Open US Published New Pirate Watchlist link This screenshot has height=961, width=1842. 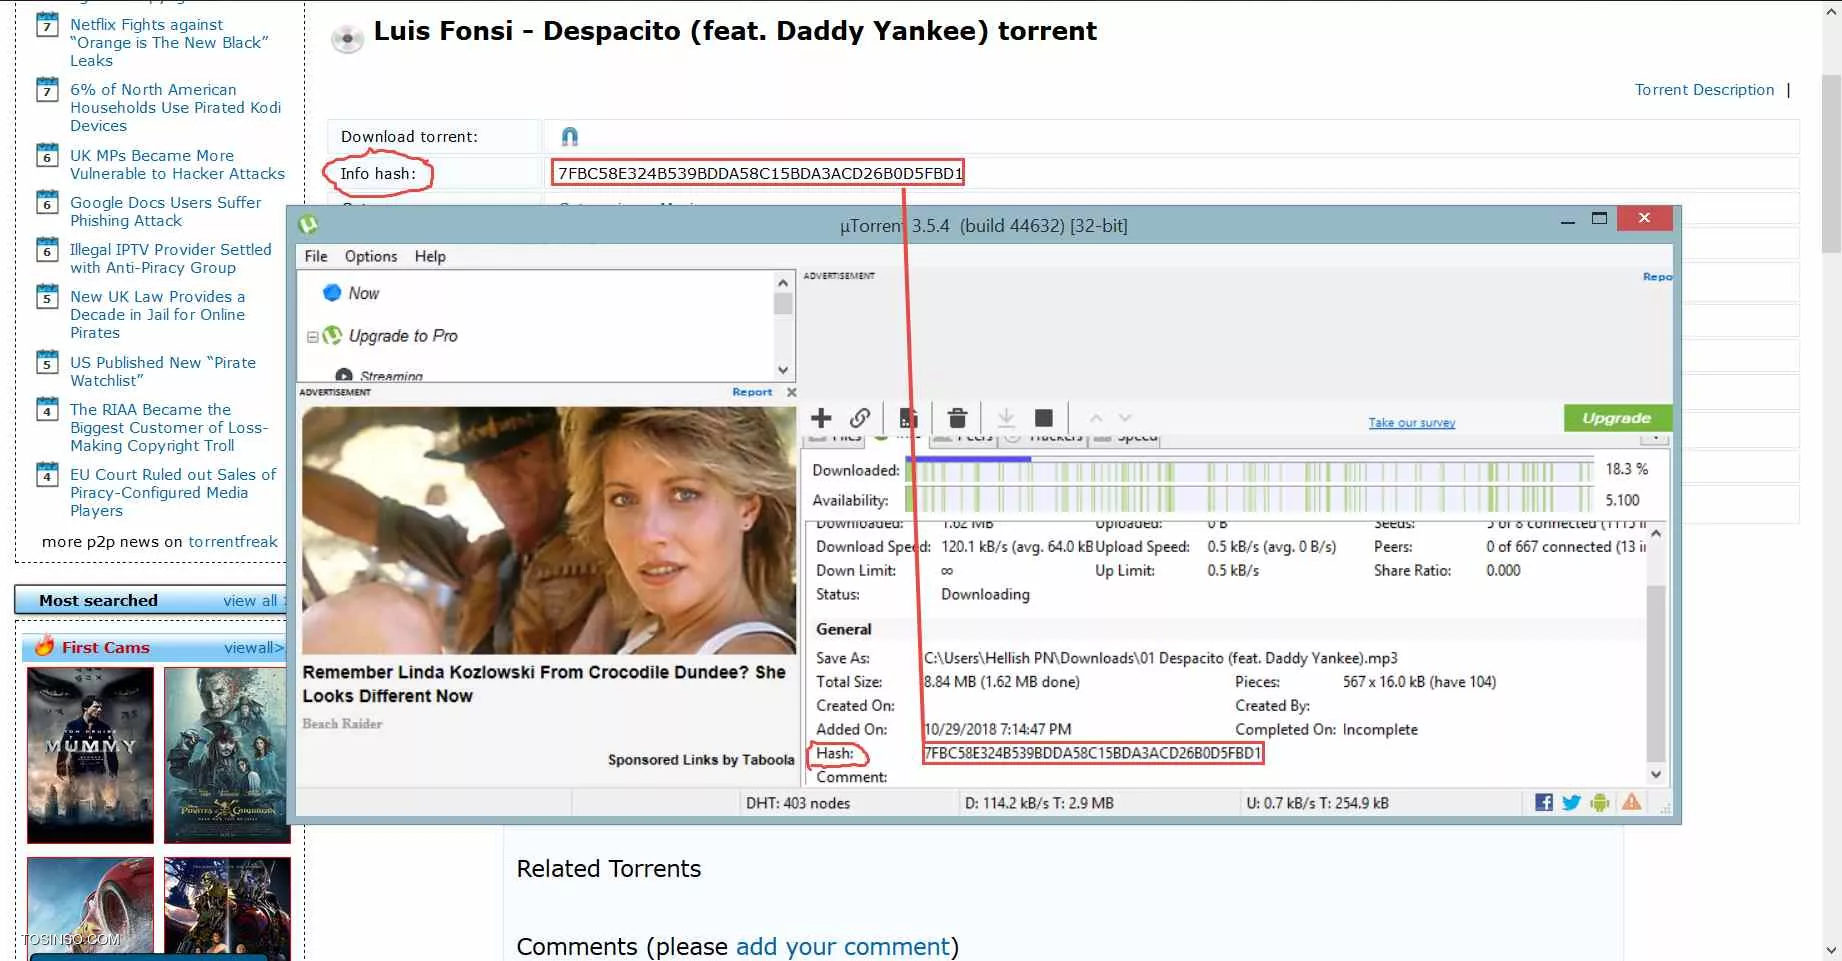point(163,371)
